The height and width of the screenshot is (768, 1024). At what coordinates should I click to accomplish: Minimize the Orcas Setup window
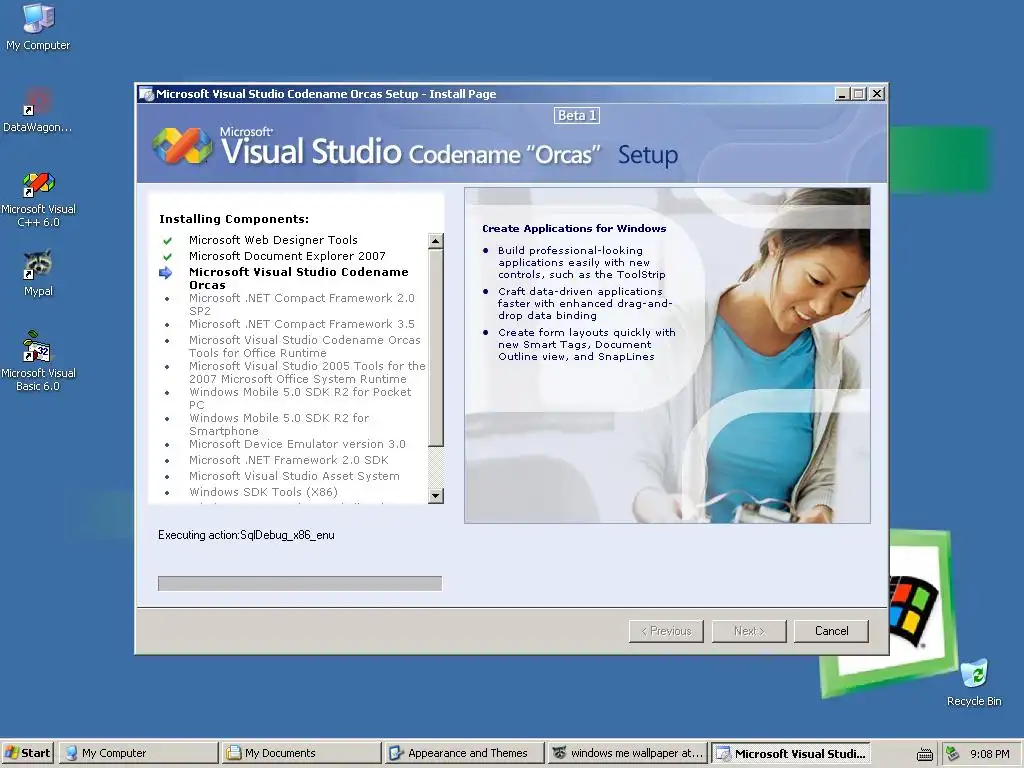tap(842, 94)
